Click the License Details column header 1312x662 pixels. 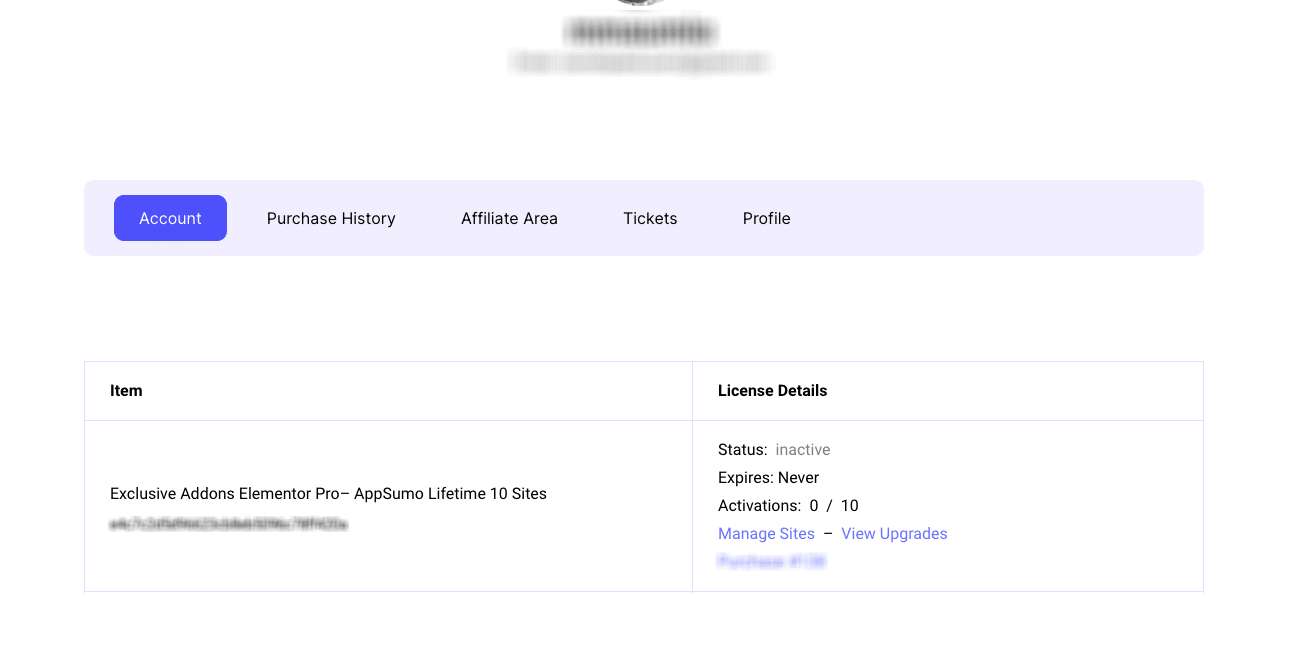772,391
